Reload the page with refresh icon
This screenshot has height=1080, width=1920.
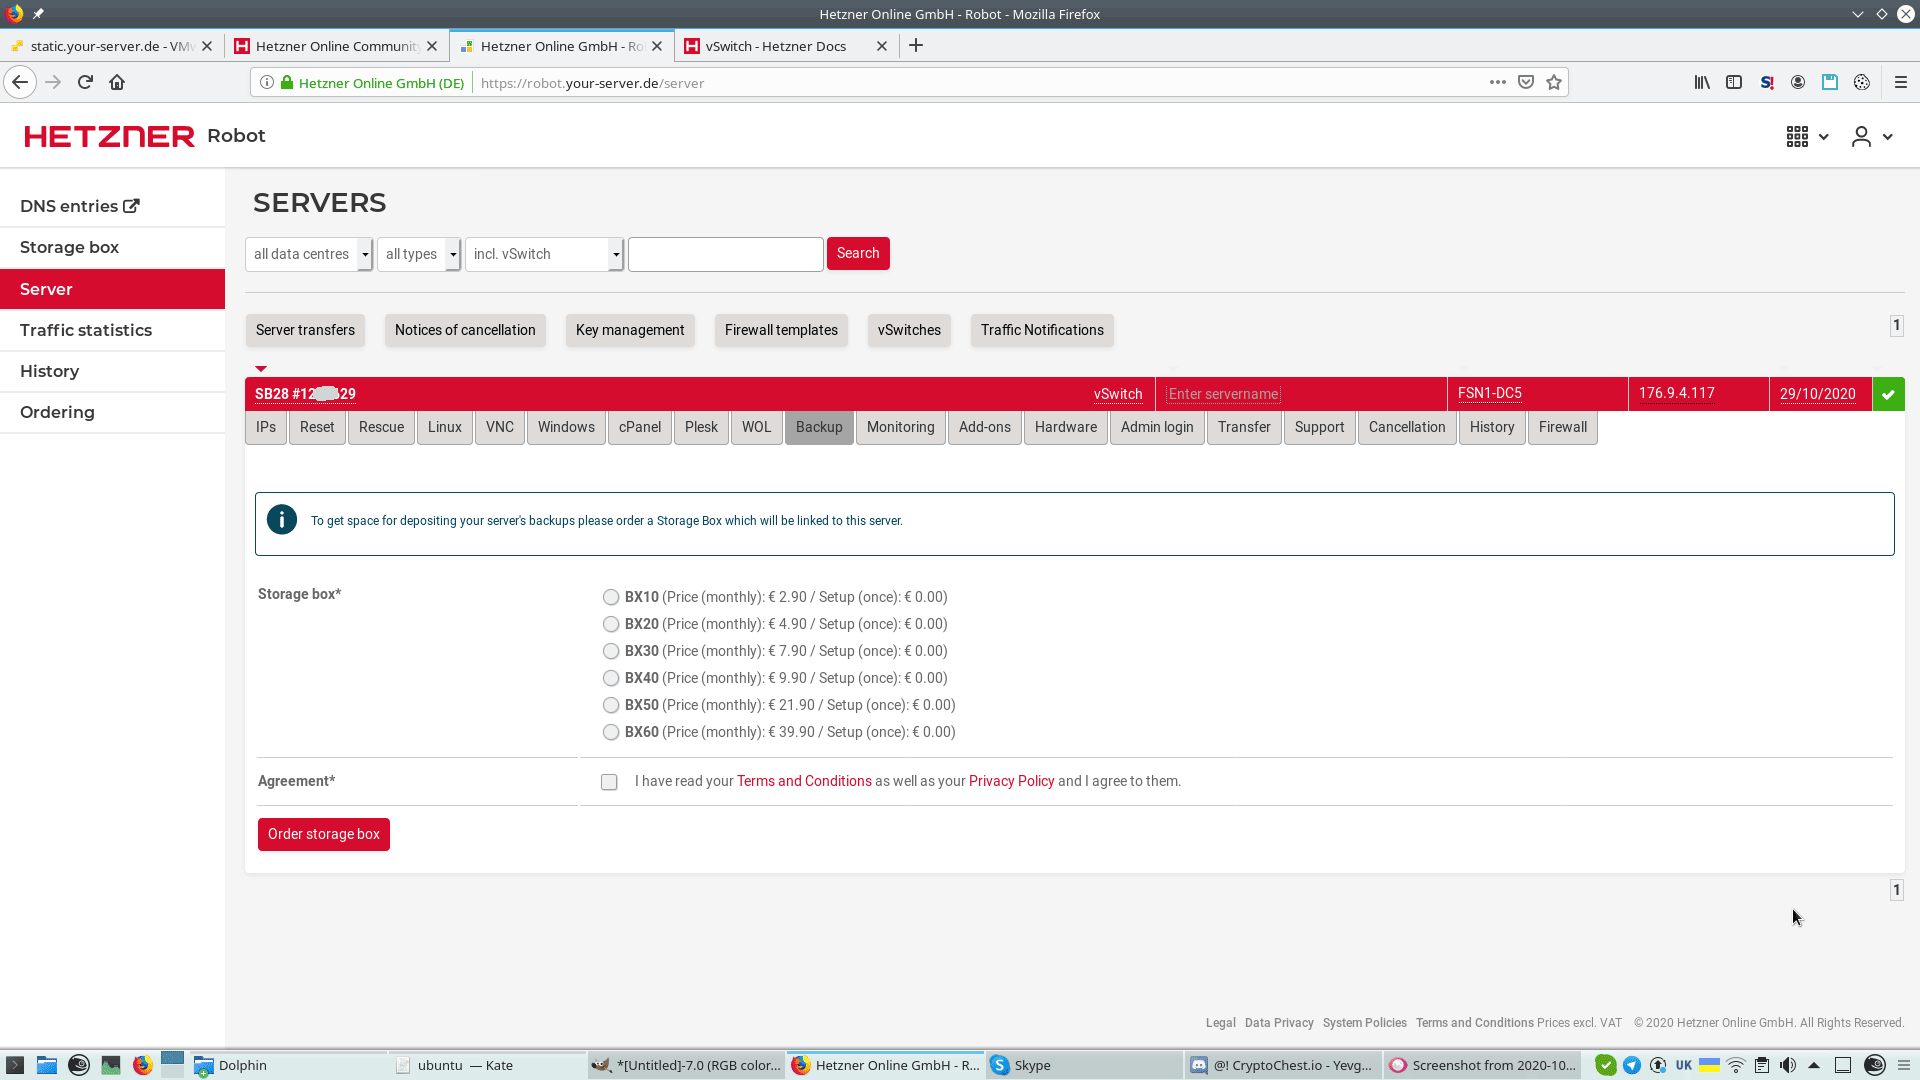(85, 83)
